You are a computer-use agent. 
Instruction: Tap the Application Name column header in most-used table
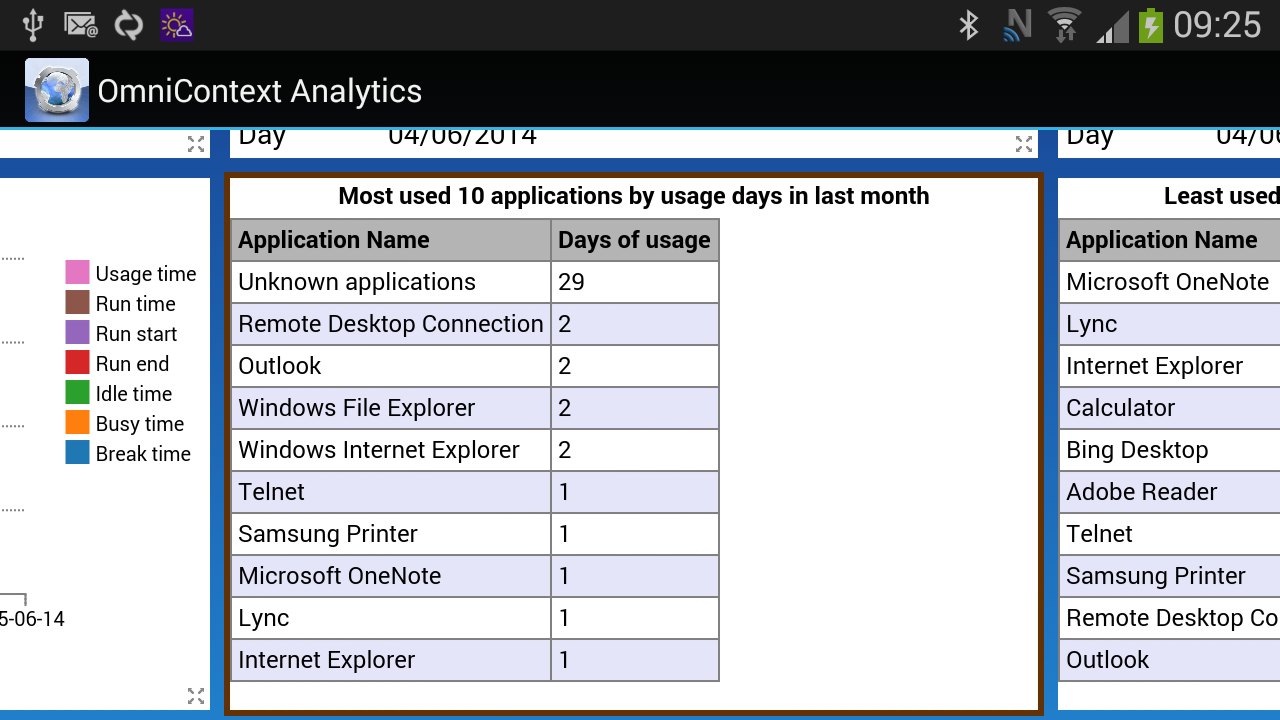391,240
